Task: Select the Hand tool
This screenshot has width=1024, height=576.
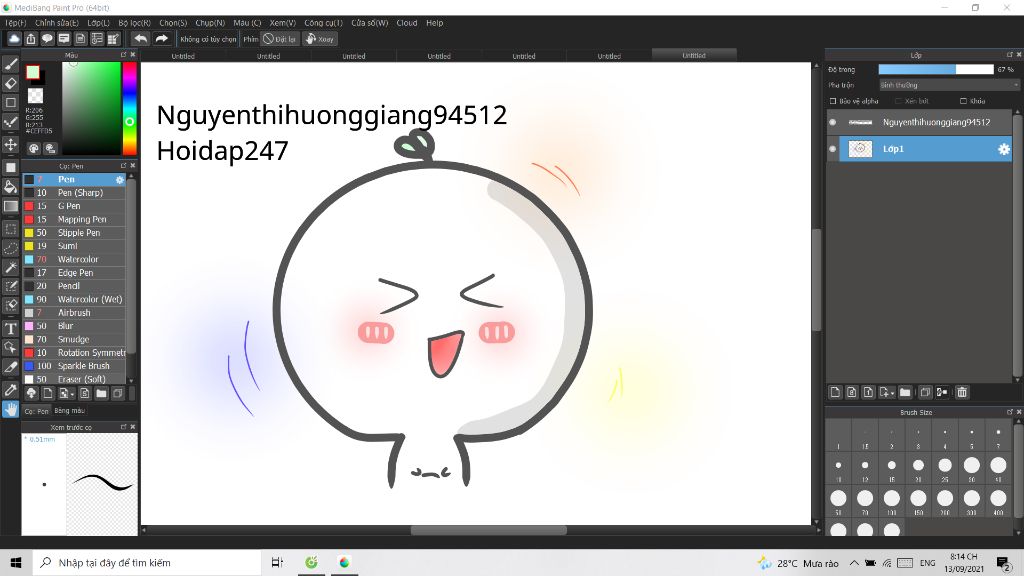Action: pyautogui.click(x=10, y=409)
